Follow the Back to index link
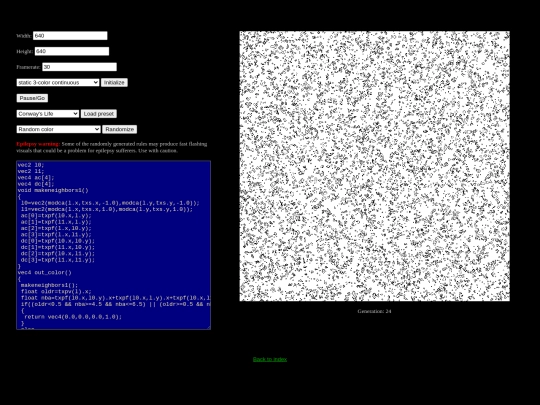 tap(270, 359)
